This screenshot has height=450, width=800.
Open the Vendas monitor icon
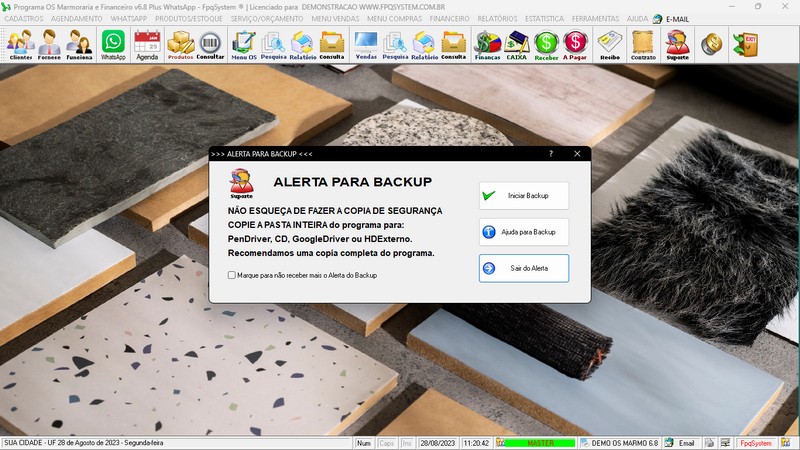[x=366, y=44]
